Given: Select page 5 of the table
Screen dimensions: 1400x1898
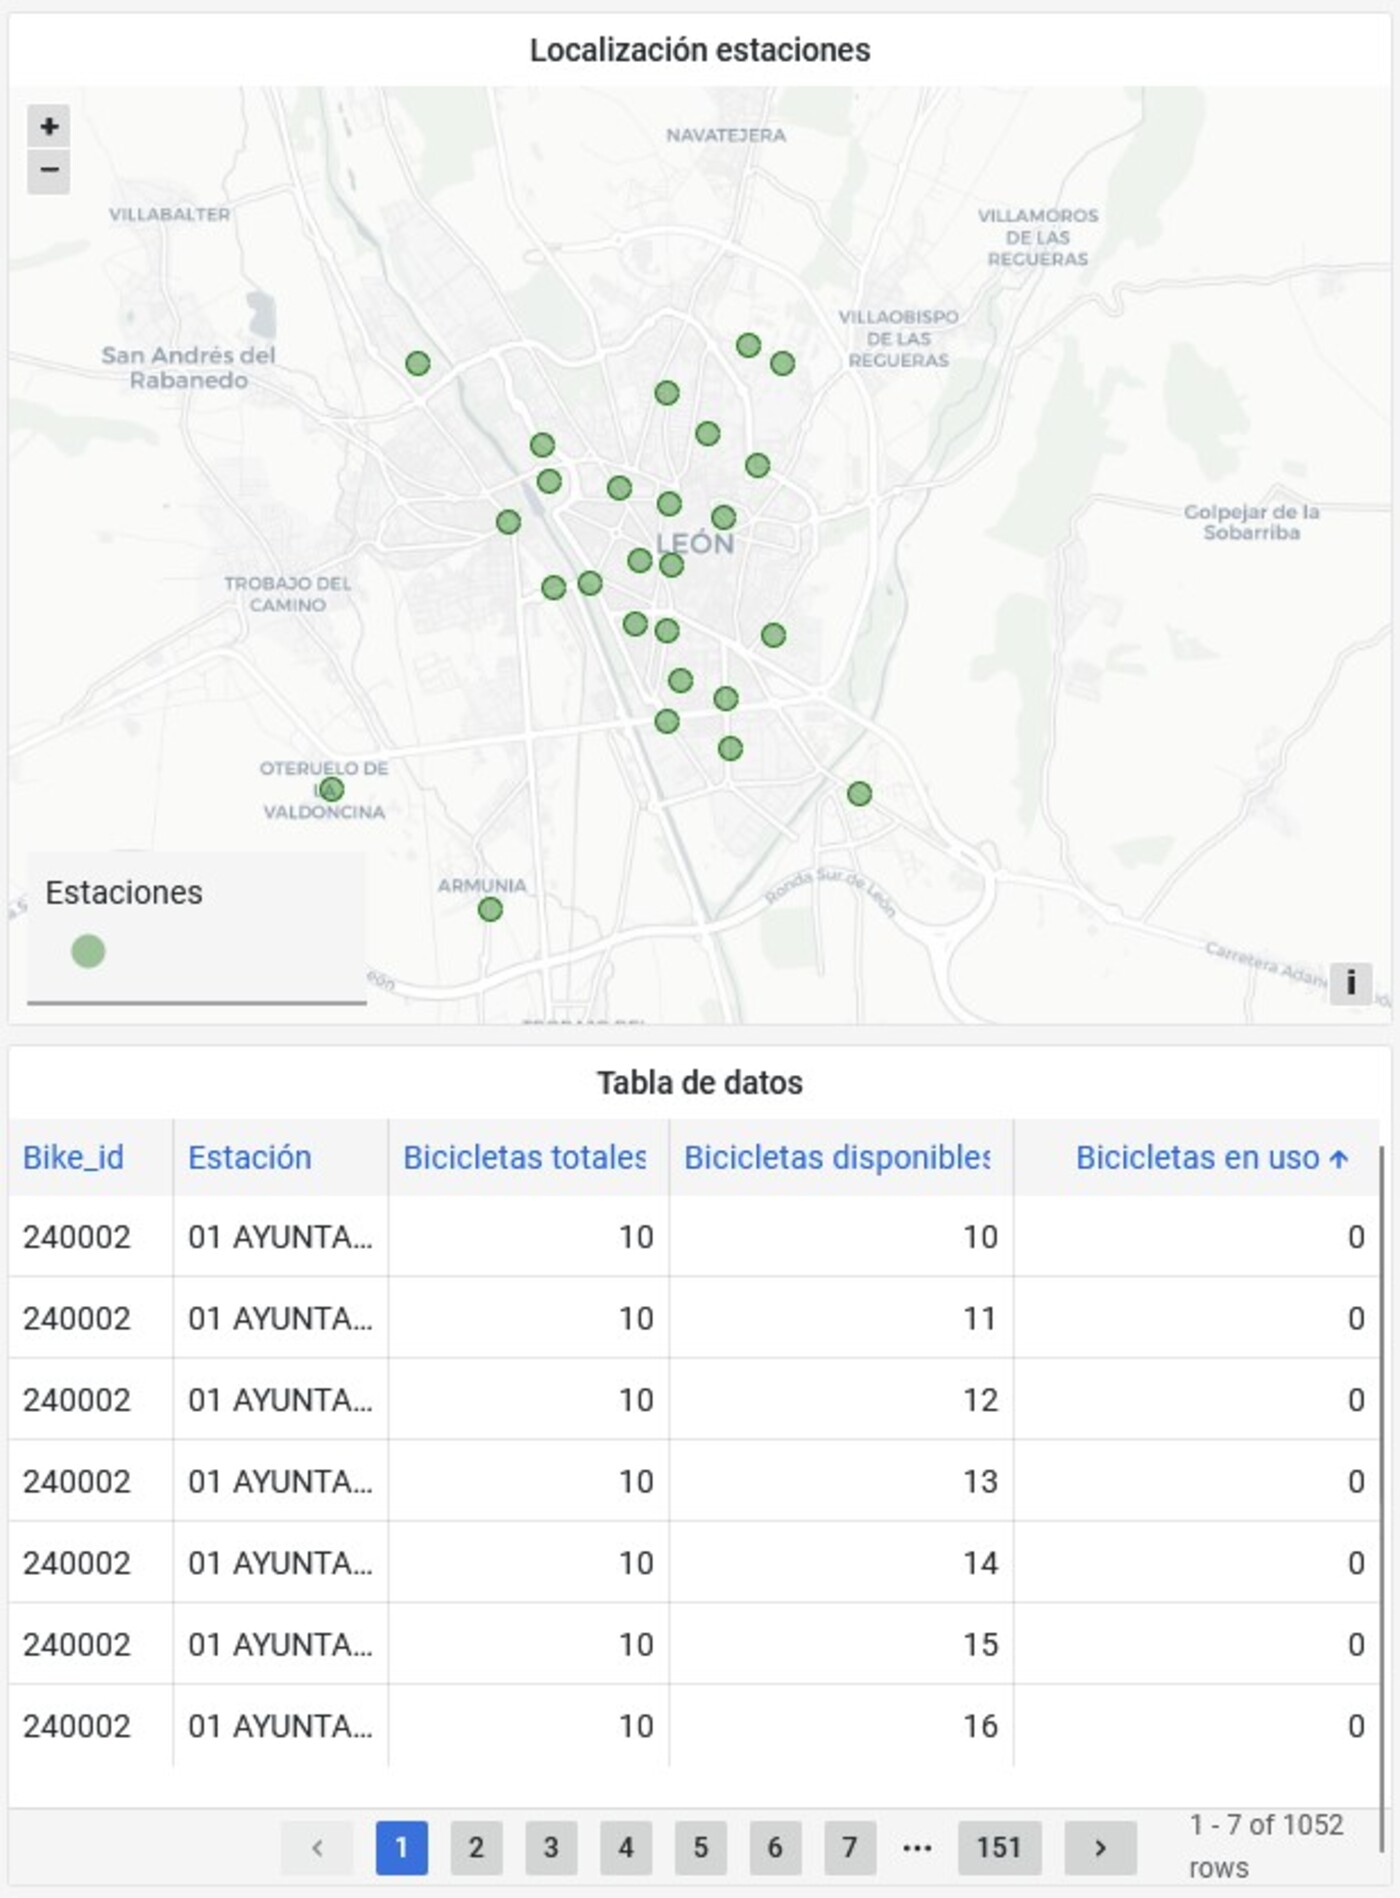Looking at the screenshot, I should tap(701, 1847).
